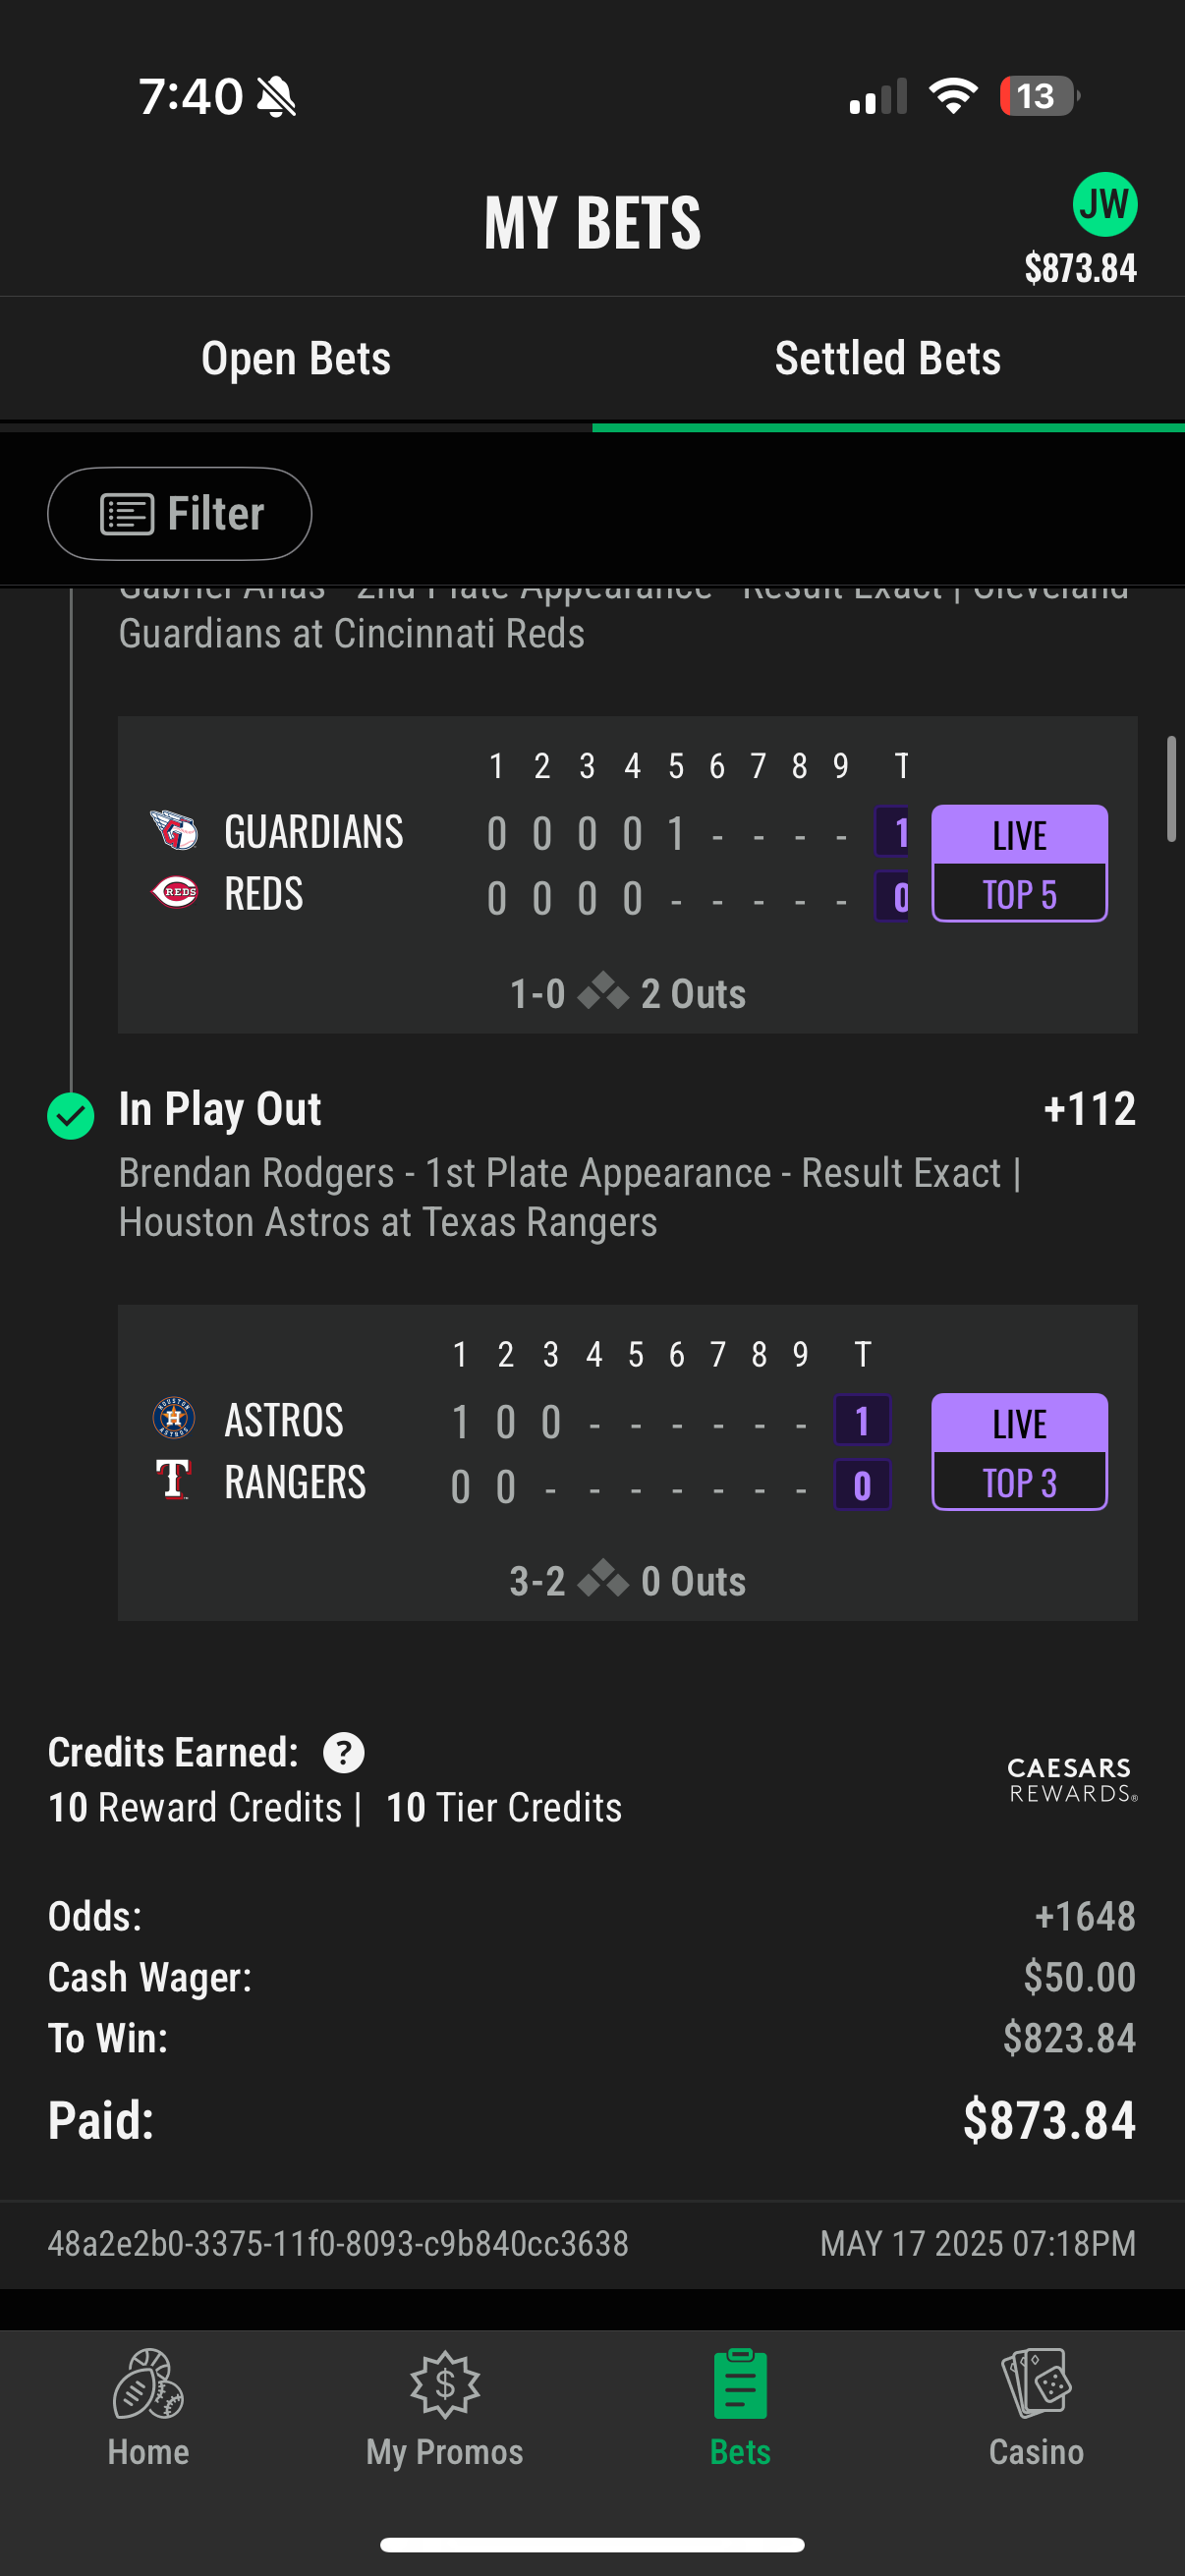Screen dimensions: 1185x2576
Task: Open My Promos badge icon
Action: click(445, 2384)
